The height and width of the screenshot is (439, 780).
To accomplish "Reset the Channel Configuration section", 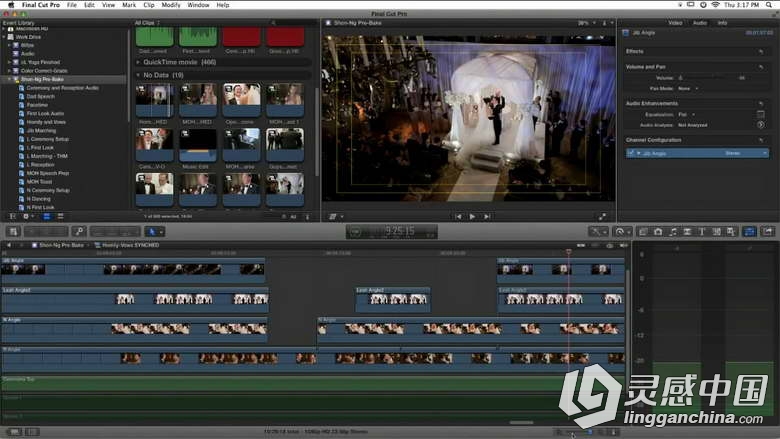I will tap(761, 140).
